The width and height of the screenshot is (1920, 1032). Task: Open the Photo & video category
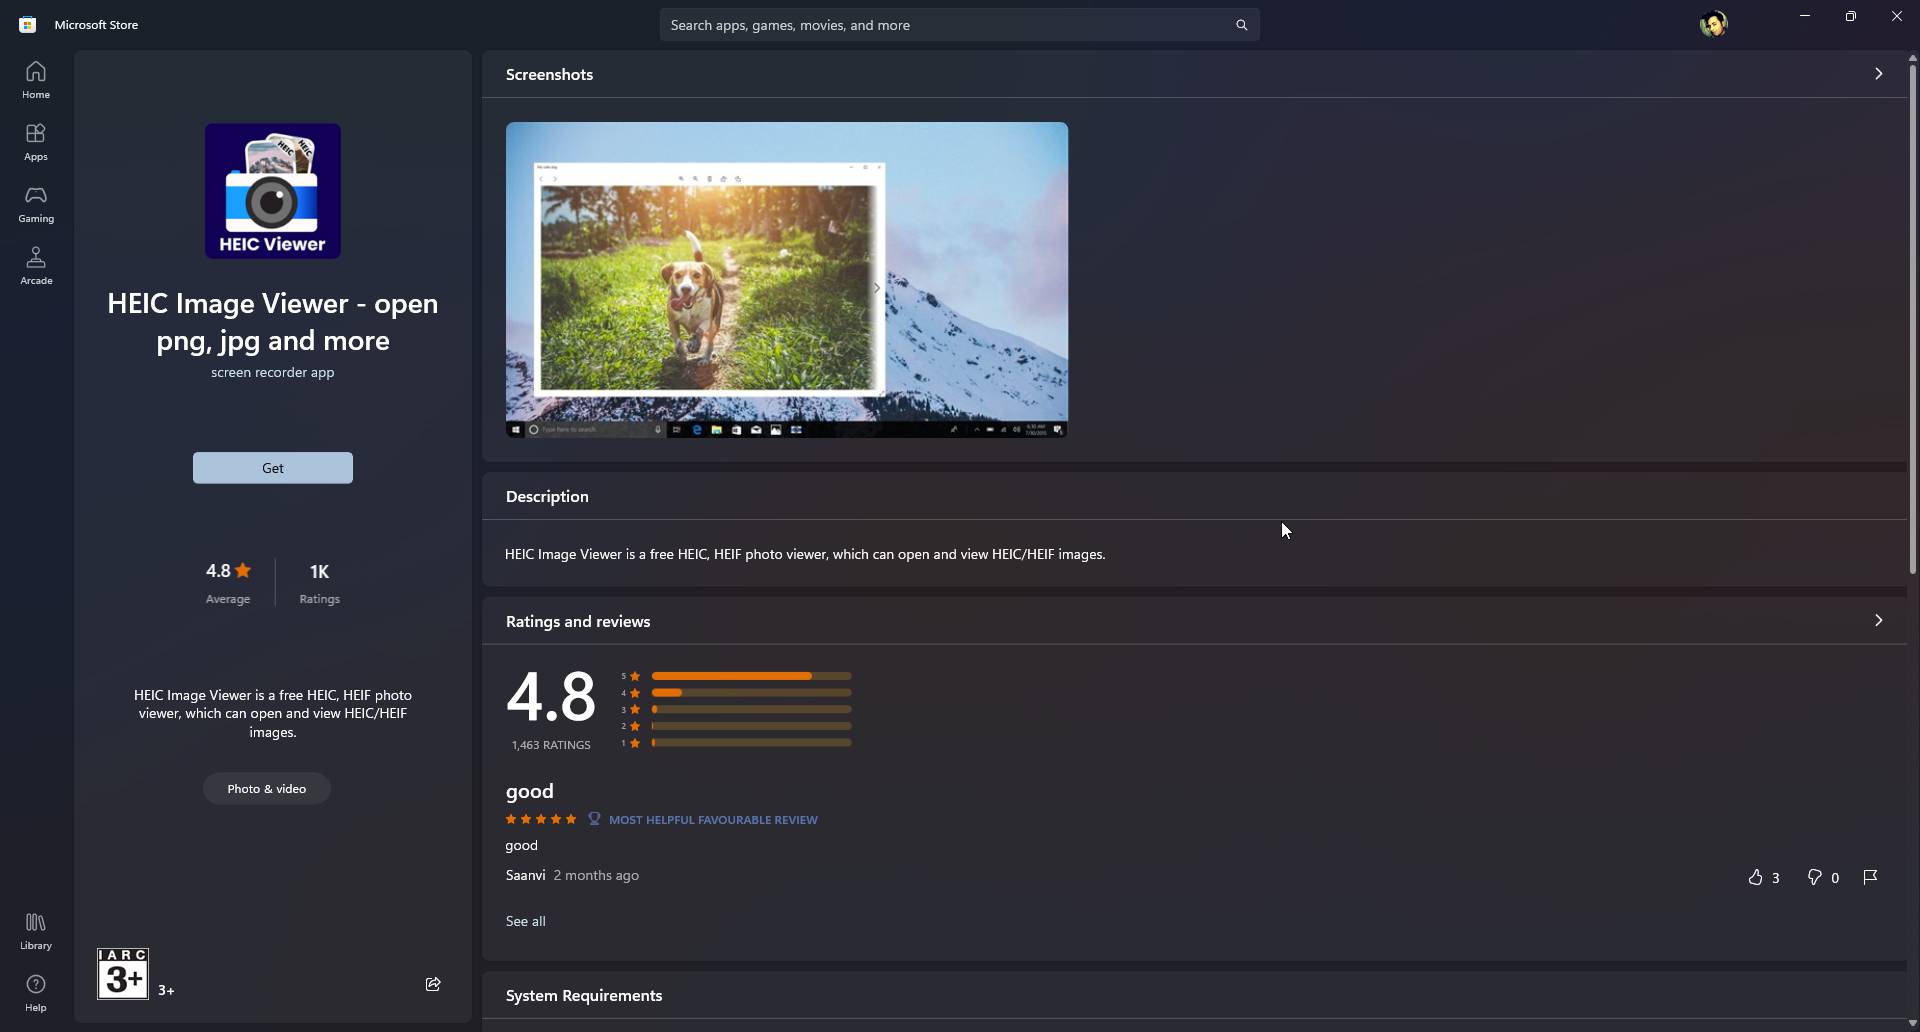click(267, 789)
